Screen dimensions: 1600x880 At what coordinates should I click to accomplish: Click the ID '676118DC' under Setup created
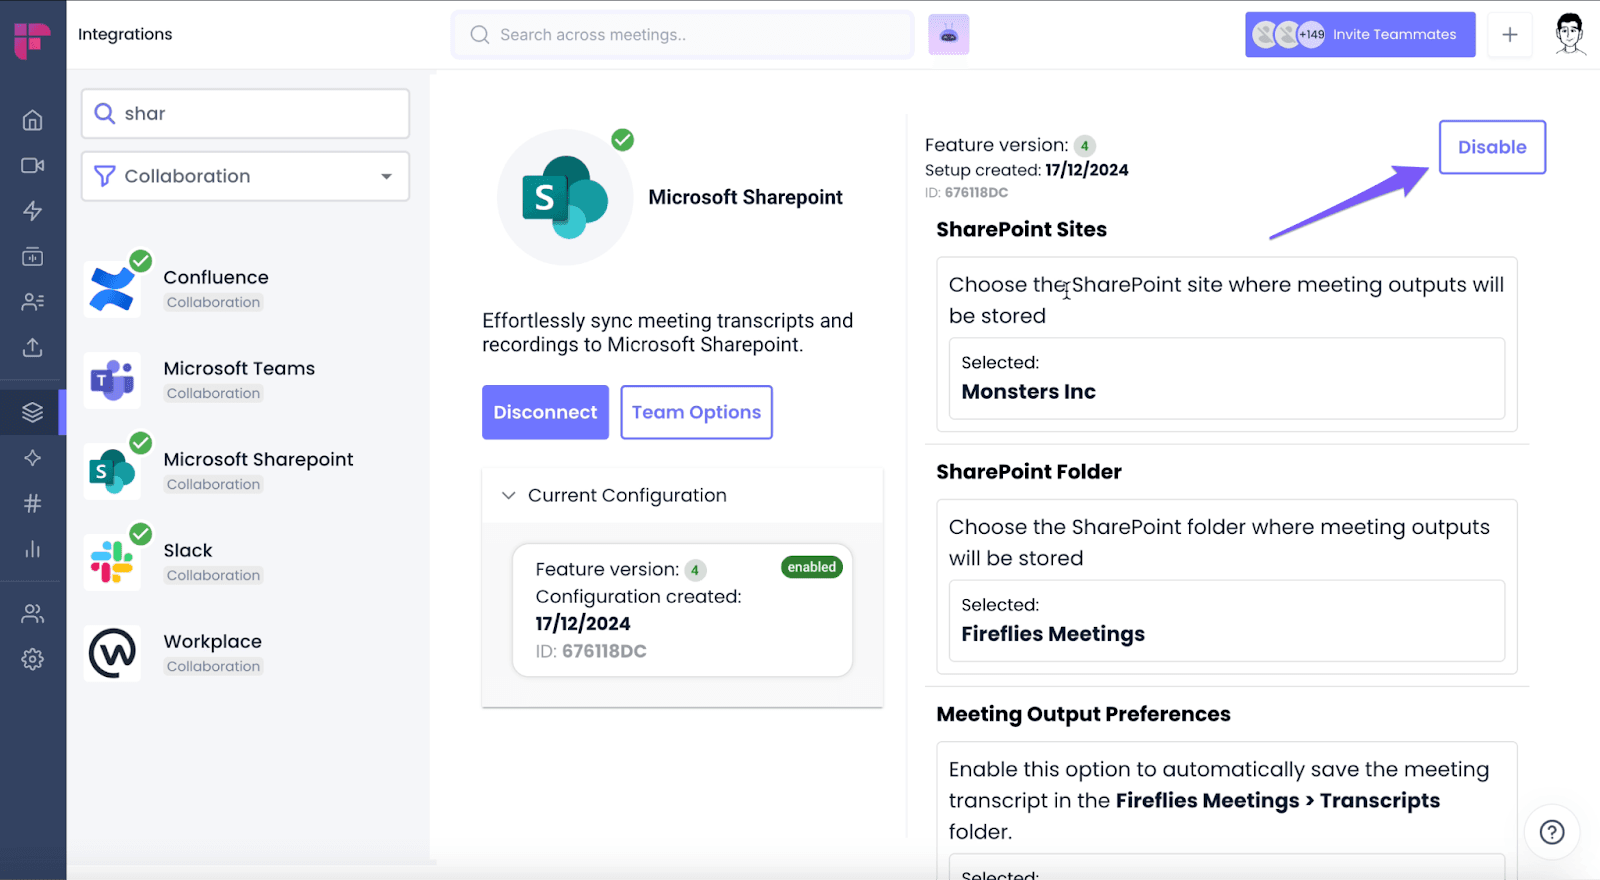976,192
